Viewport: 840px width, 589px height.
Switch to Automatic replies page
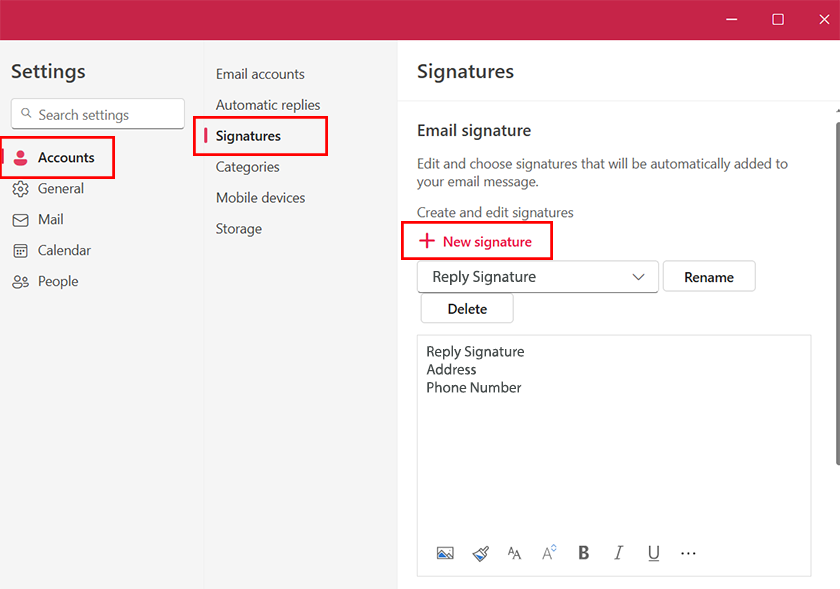coord(267,105)
